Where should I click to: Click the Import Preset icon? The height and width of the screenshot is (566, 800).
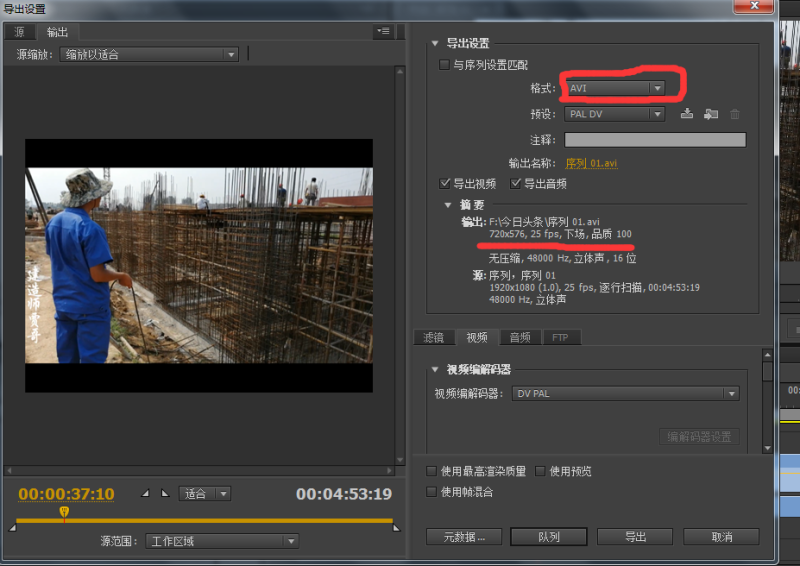tap(711, 114)
